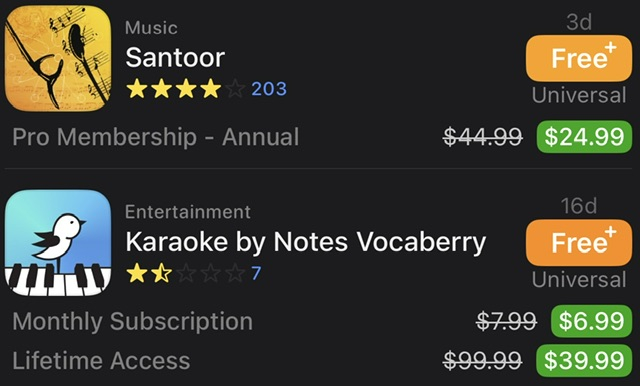Click the crossed-out $44.99 original price

pyautogui.click(x=483, y=137)
